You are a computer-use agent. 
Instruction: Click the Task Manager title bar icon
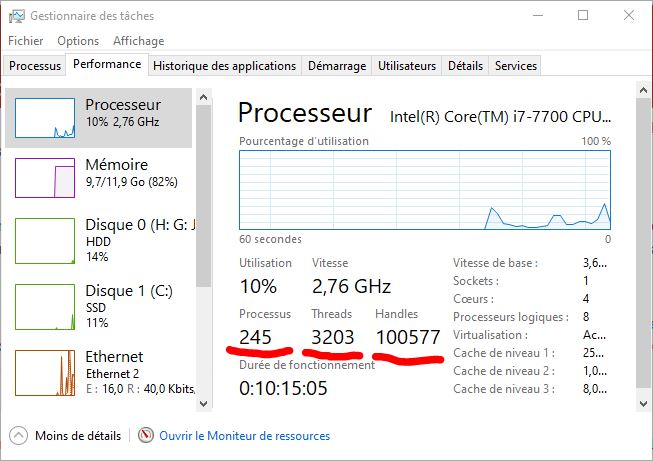pos(15,15)
